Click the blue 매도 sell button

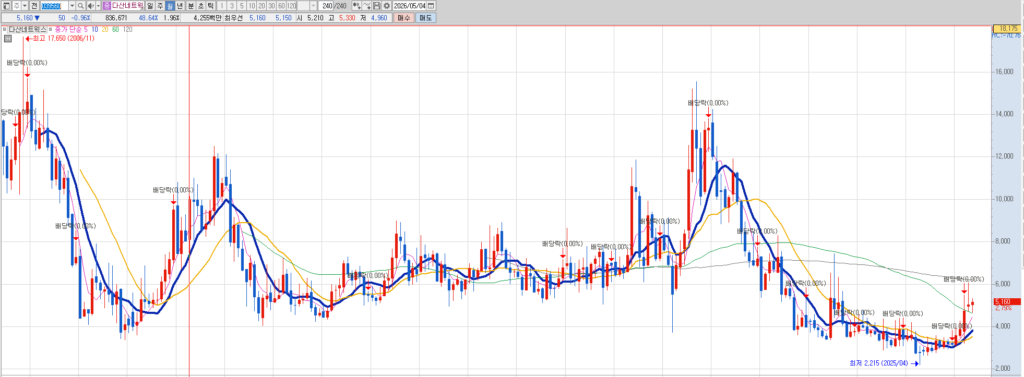[426, 18]
